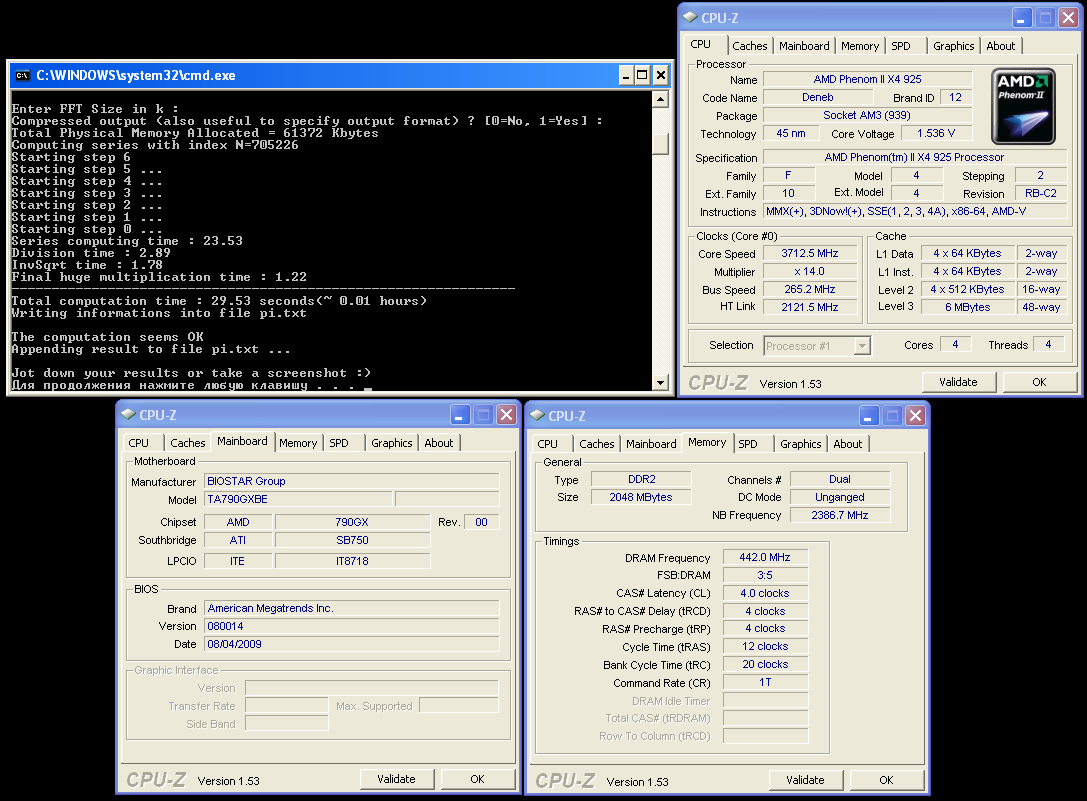
Task: Click Validate in Memory CPU-Z window
Action: point(806,780)
